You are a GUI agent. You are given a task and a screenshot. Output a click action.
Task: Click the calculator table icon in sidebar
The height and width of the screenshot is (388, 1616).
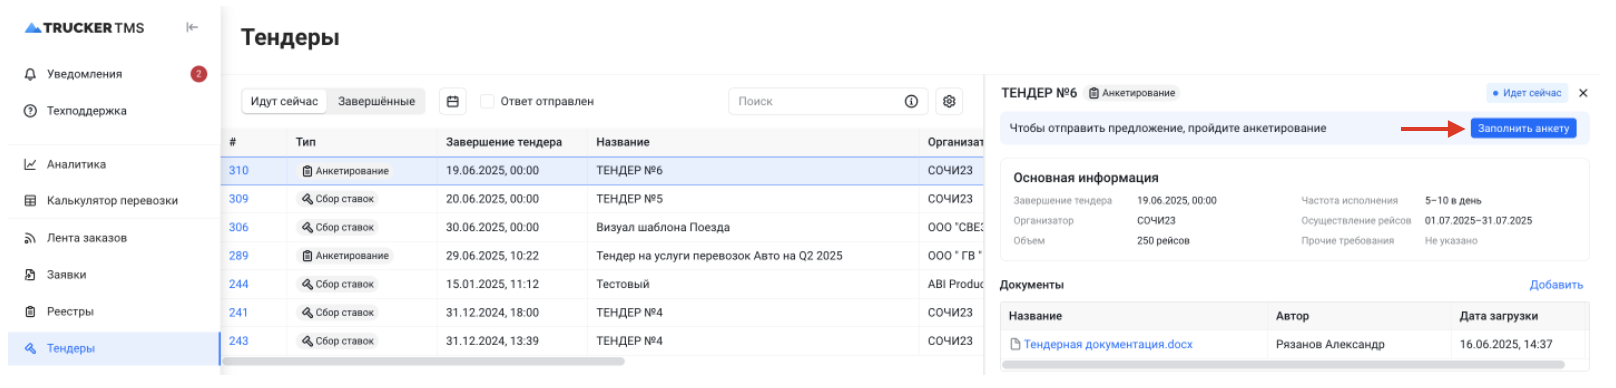(x=30, y=201)
